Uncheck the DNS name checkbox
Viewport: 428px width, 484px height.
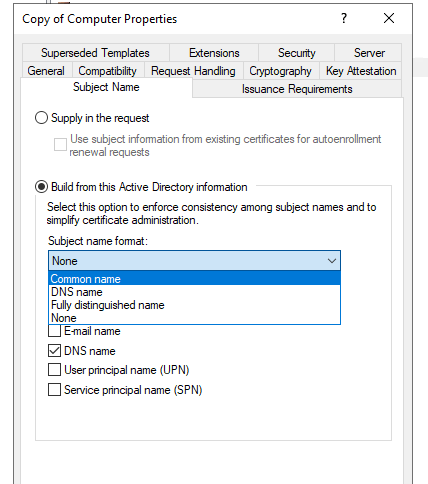tap(54, 351)
